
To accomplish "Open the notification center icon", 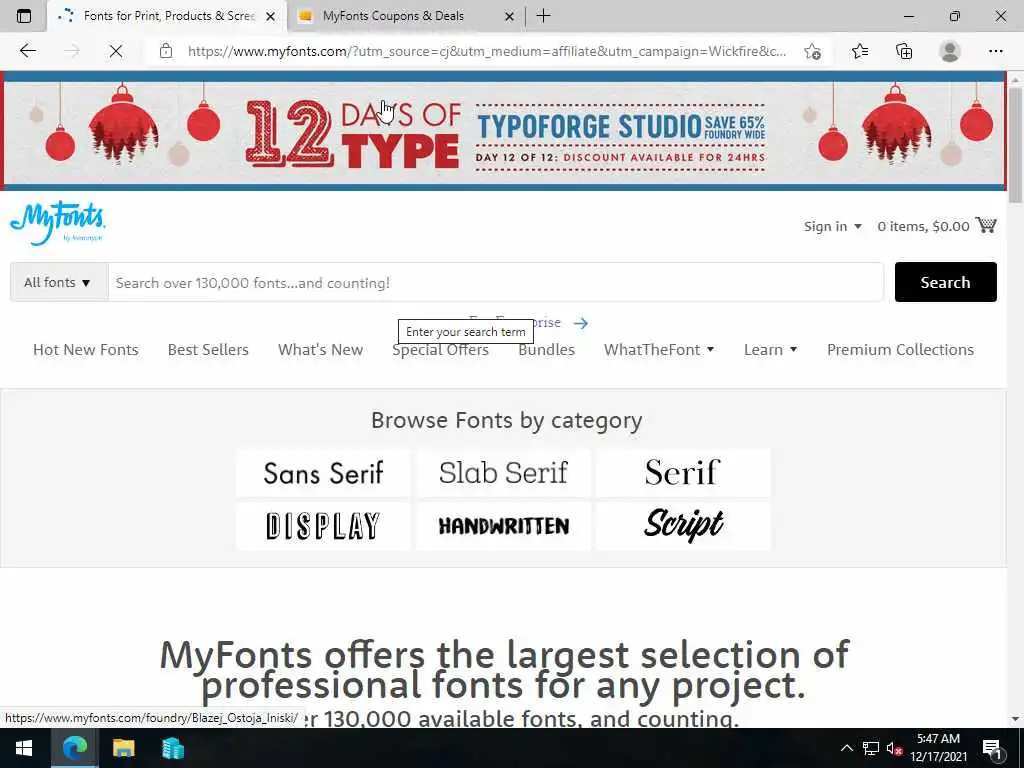I will pyautogui.click(x=991, y=748).
